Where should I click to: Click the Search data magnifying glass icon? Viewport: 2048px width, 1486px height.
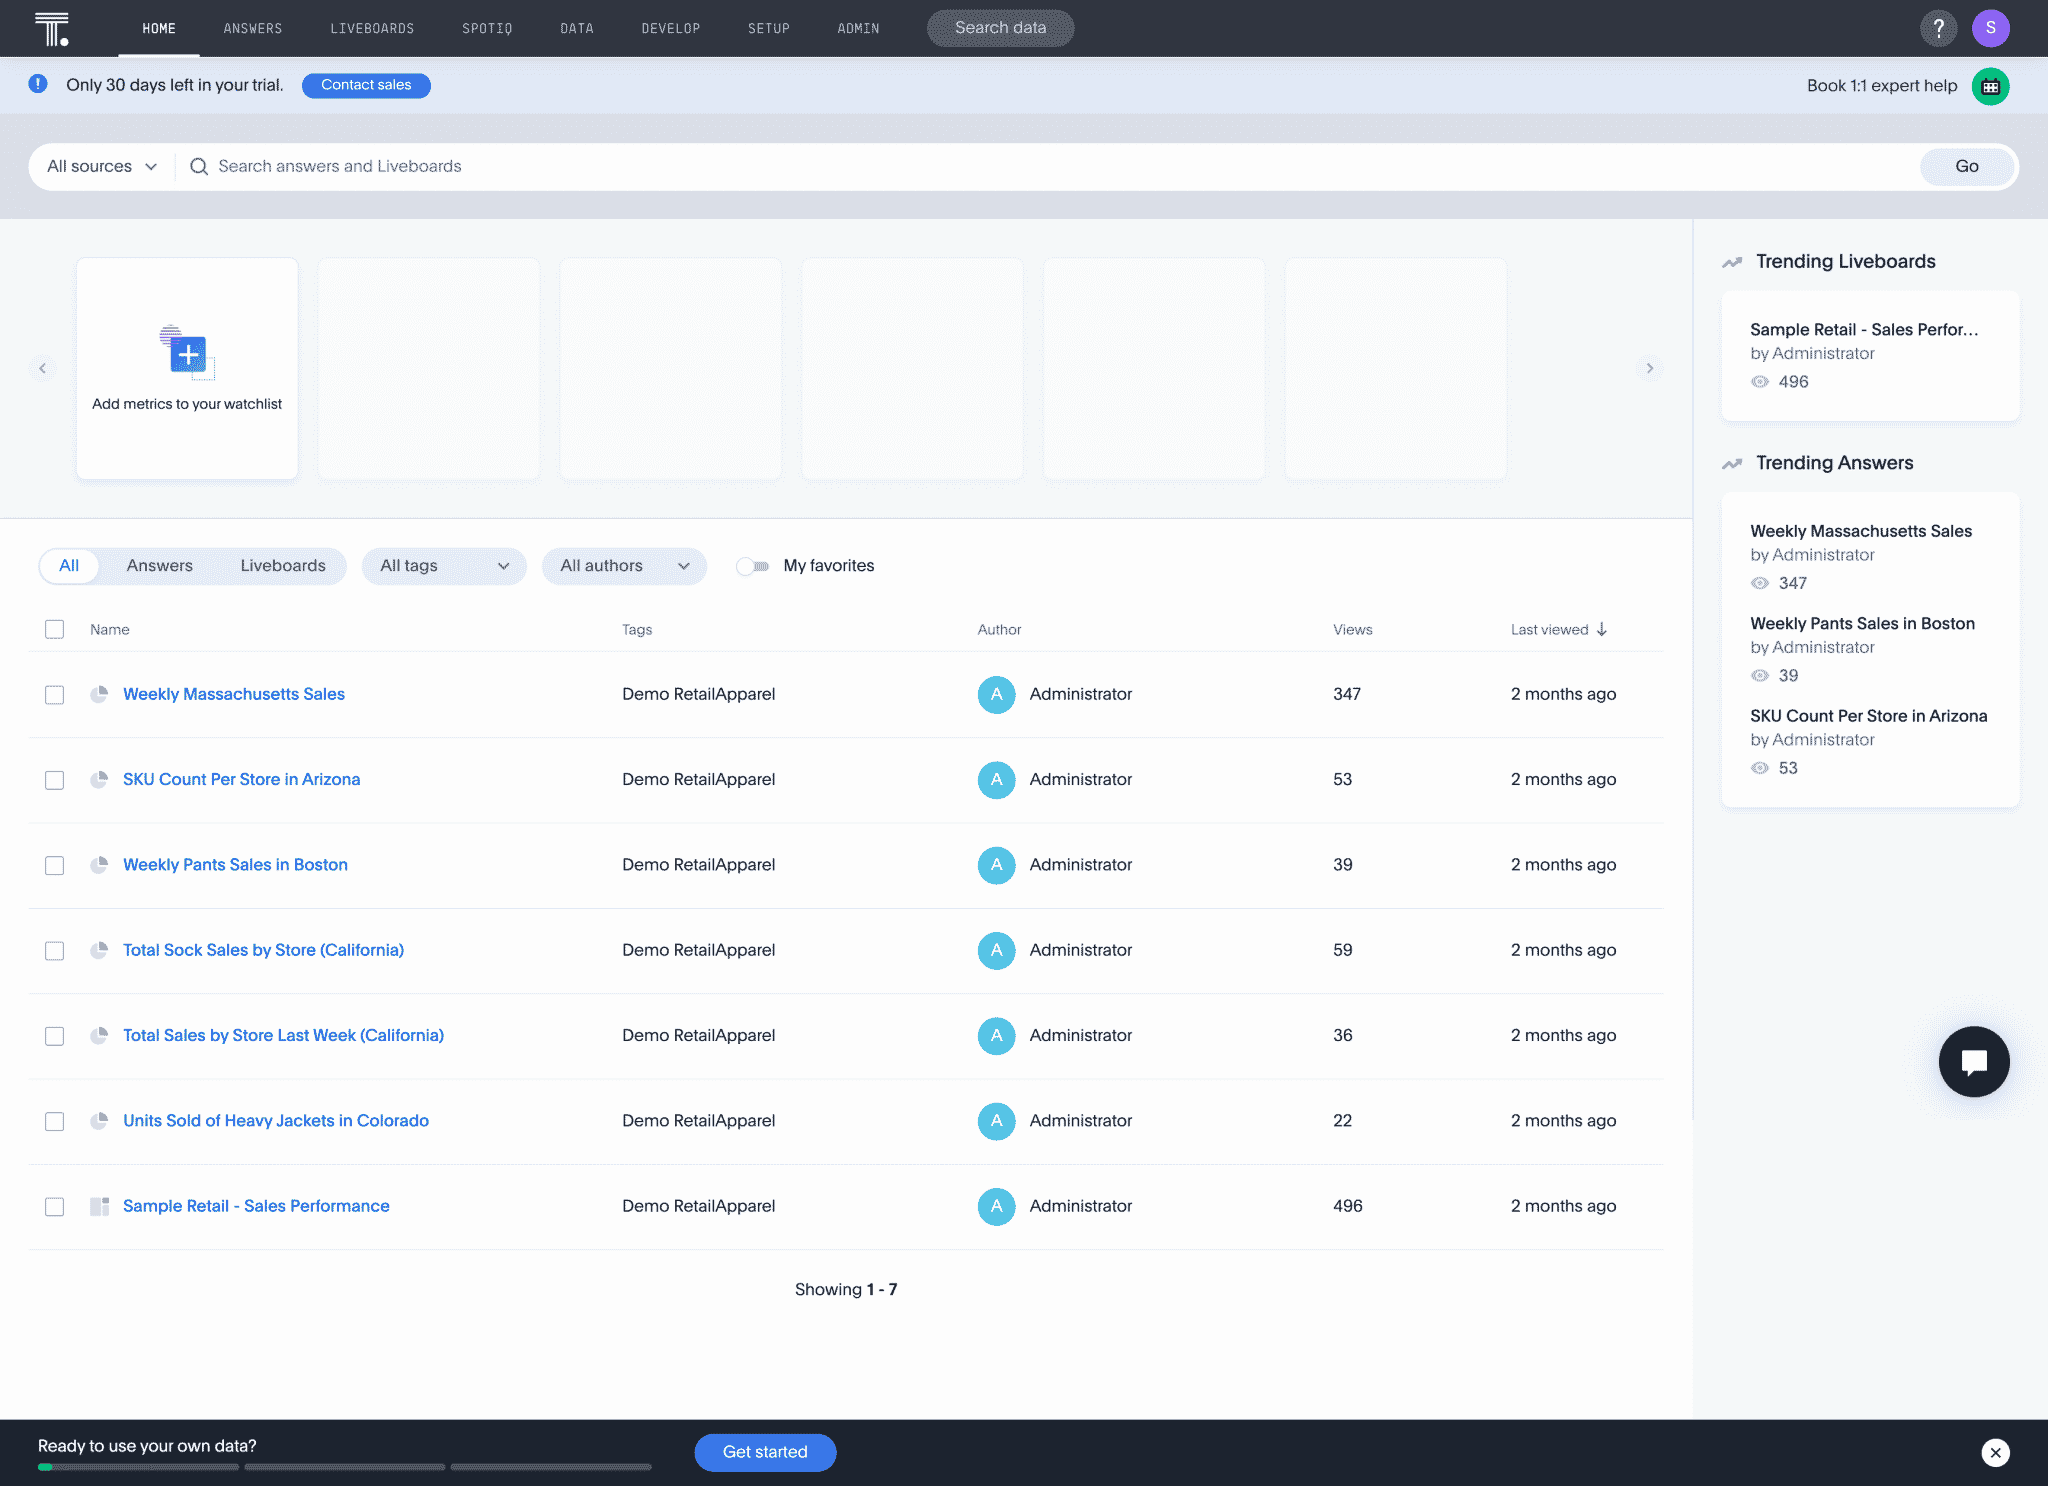[197, 167]
